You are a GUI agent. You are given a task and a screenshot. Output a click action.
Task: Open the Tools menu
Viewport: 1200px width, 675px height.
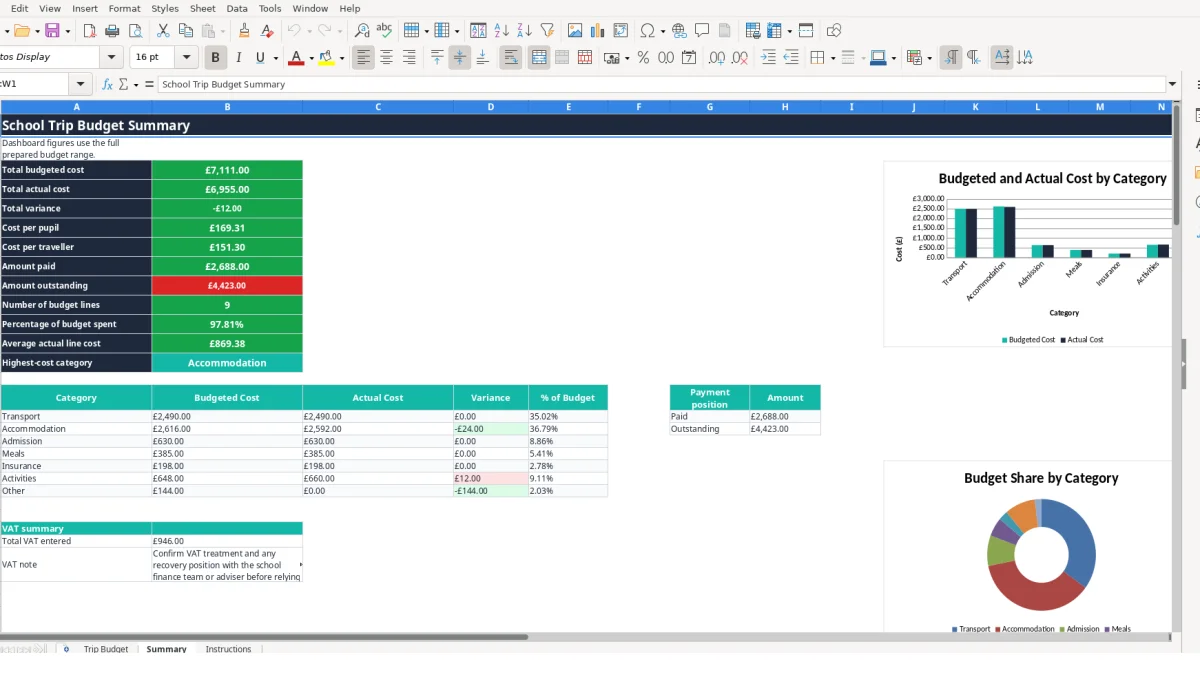(x=270, y=8)
